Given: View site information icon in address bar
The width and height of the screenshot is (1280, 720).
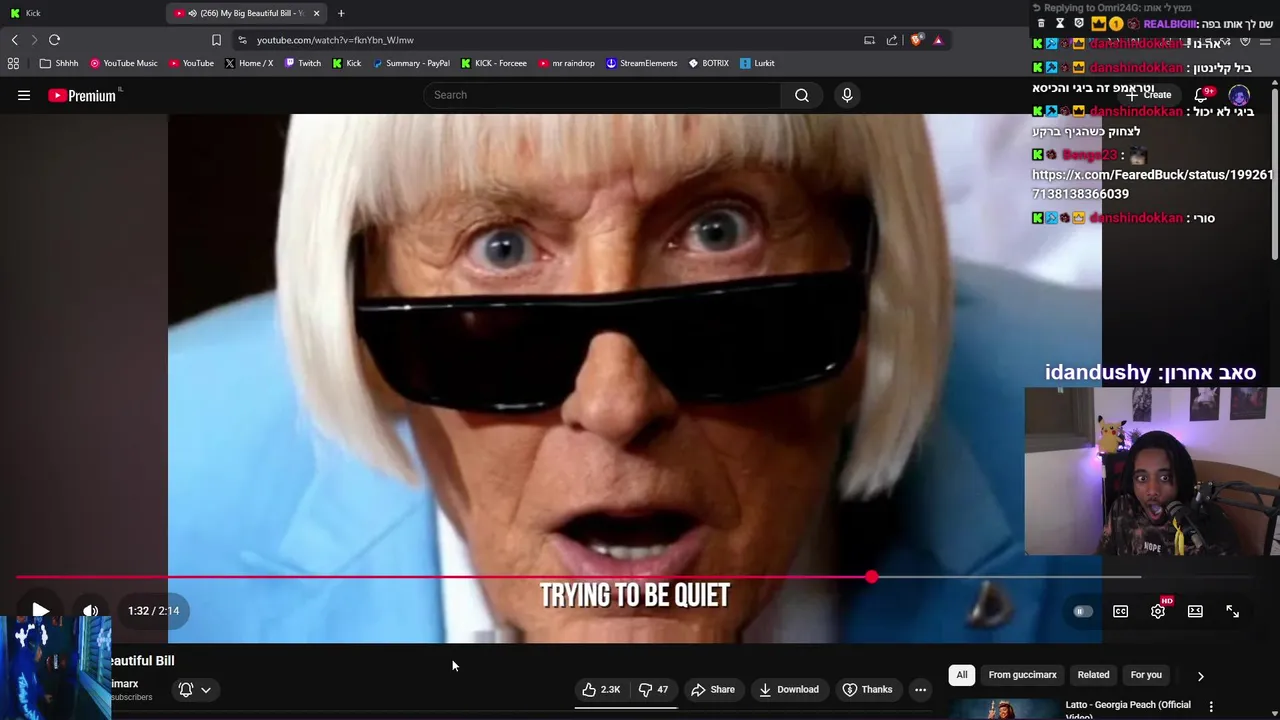Looking at the screenshot, I should coord(242,40).
